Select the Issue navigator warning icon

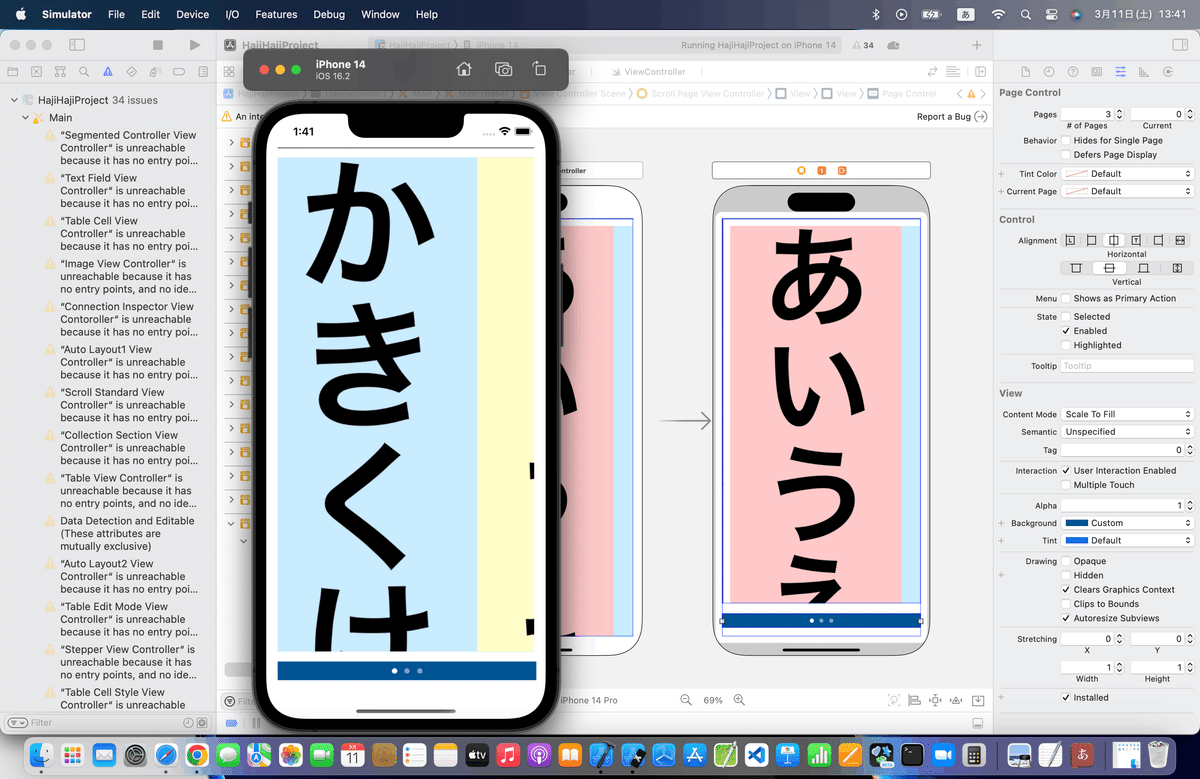[x=107, y=72]
